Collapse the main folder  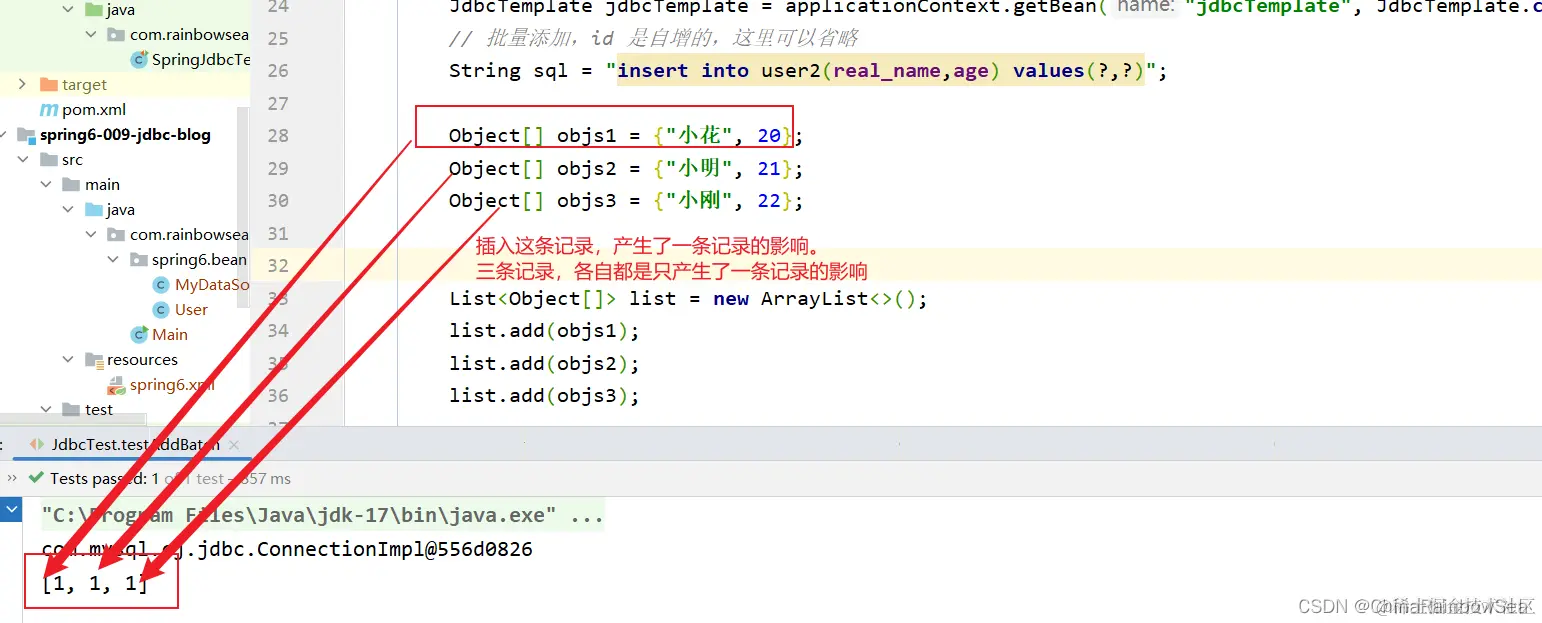tap(46, 185)
